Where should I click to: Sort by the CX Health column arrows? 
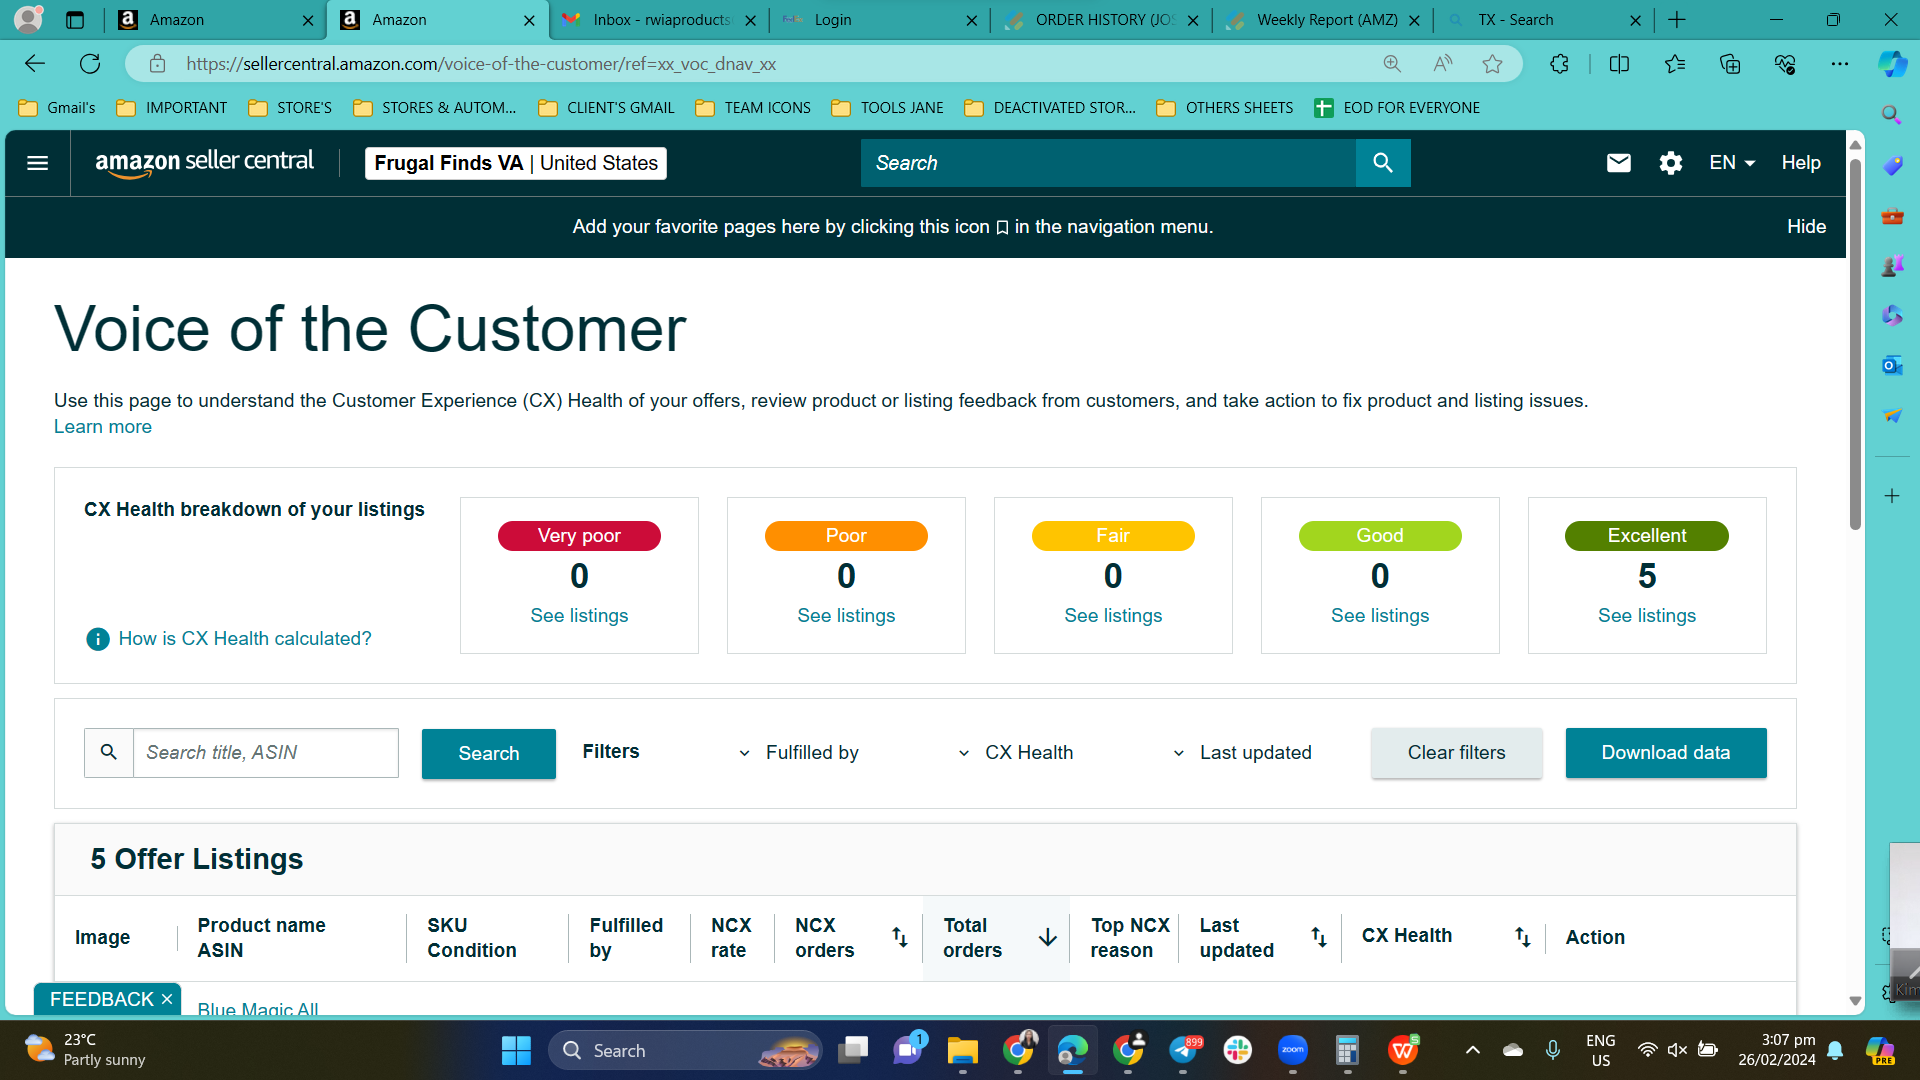pyautogui.click(x=1522, y=937)
